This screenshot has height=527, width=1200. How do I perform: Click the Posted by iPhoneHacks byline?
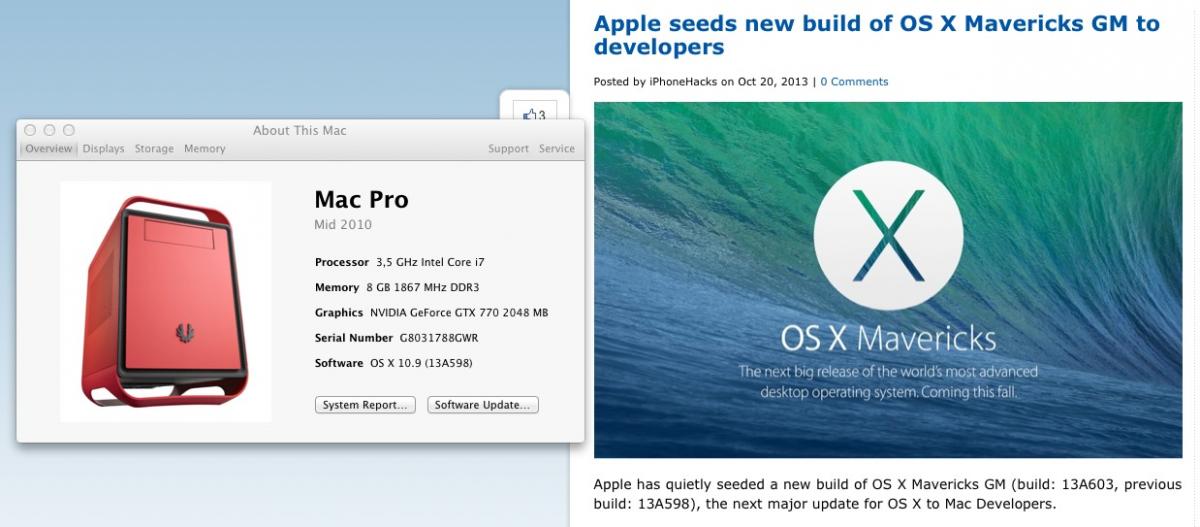pos(662,82)
